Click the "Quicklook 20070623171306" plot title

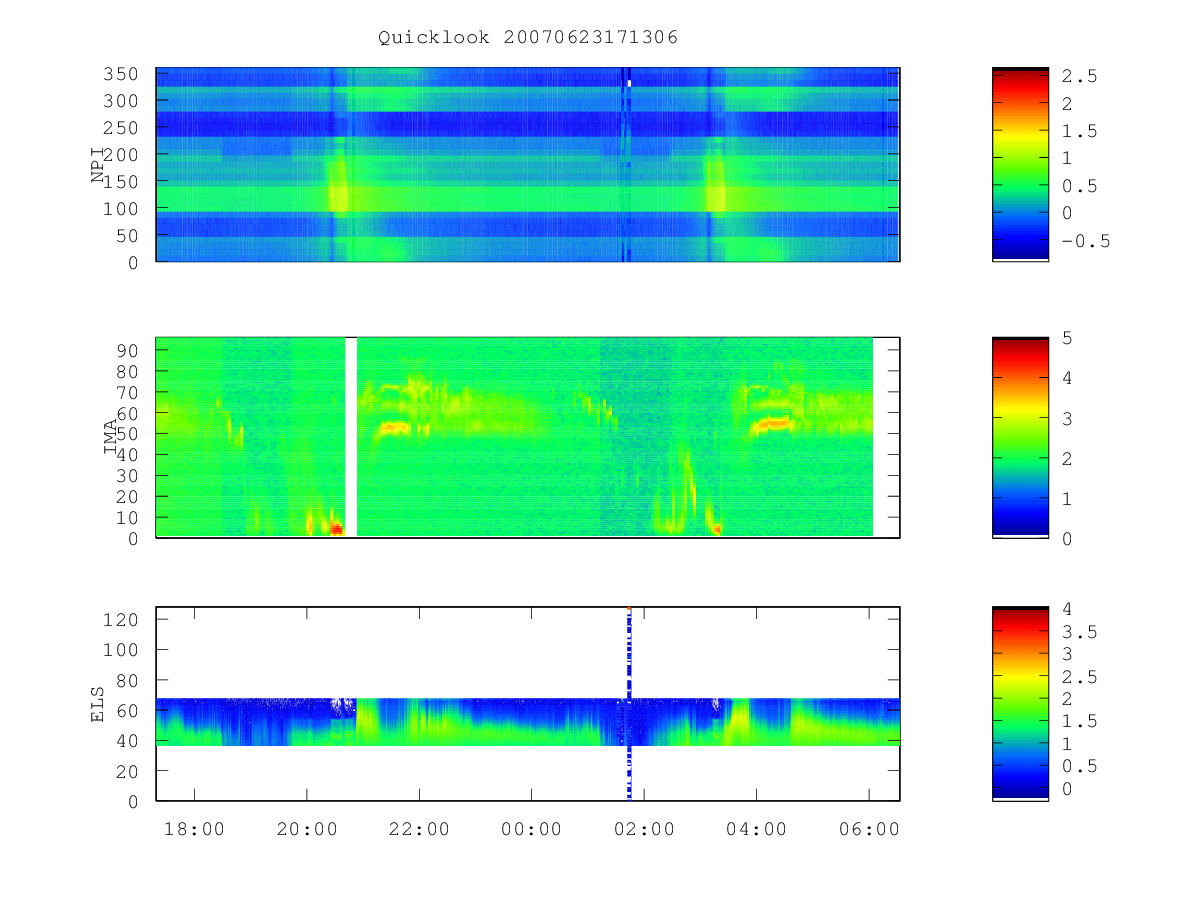click(528, 38)
